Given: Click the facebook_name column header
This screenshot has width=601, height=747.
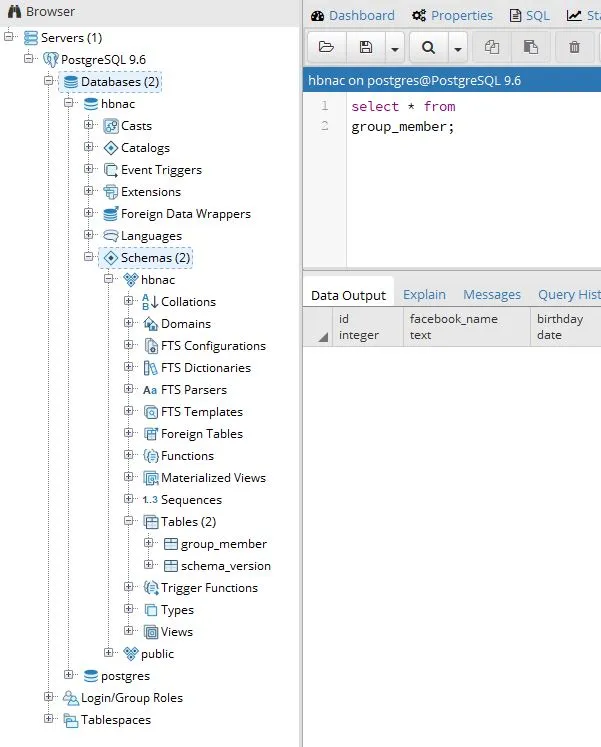Looking at the screenshot, I should (x=466, y=327).
